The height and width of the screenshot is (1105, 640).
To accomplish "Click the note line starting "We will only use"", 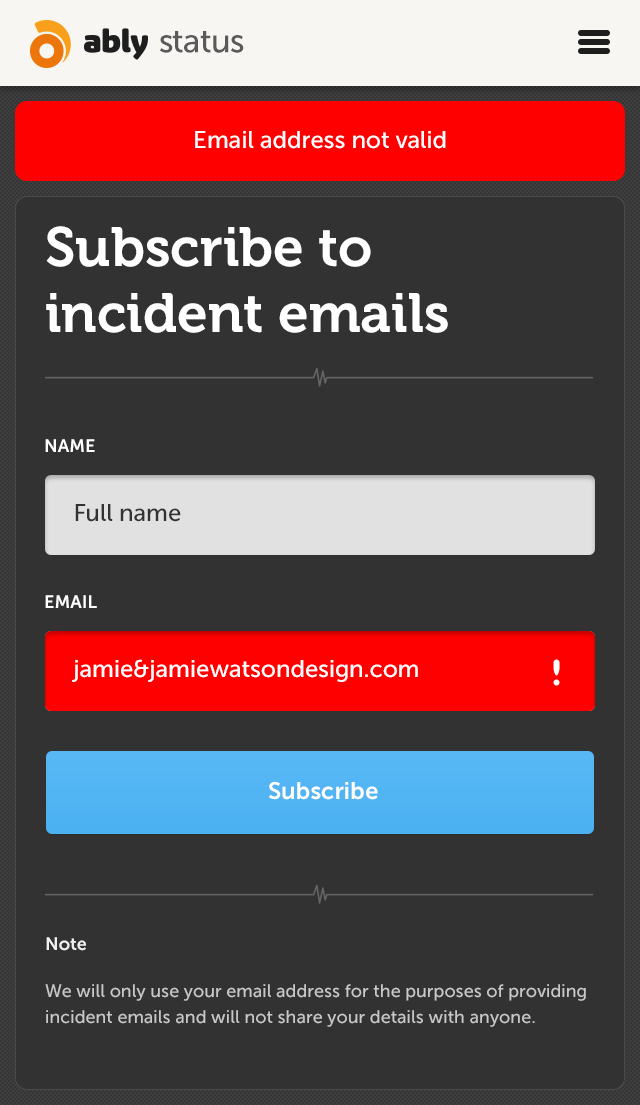I will click(316, 991).
